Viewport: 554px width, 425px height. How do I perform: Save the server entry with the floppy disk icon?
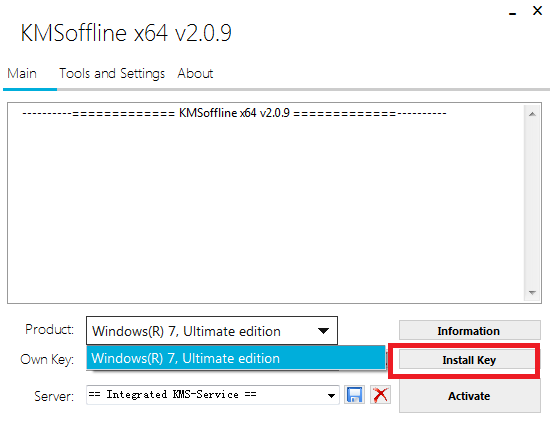[x=354, y=395]
